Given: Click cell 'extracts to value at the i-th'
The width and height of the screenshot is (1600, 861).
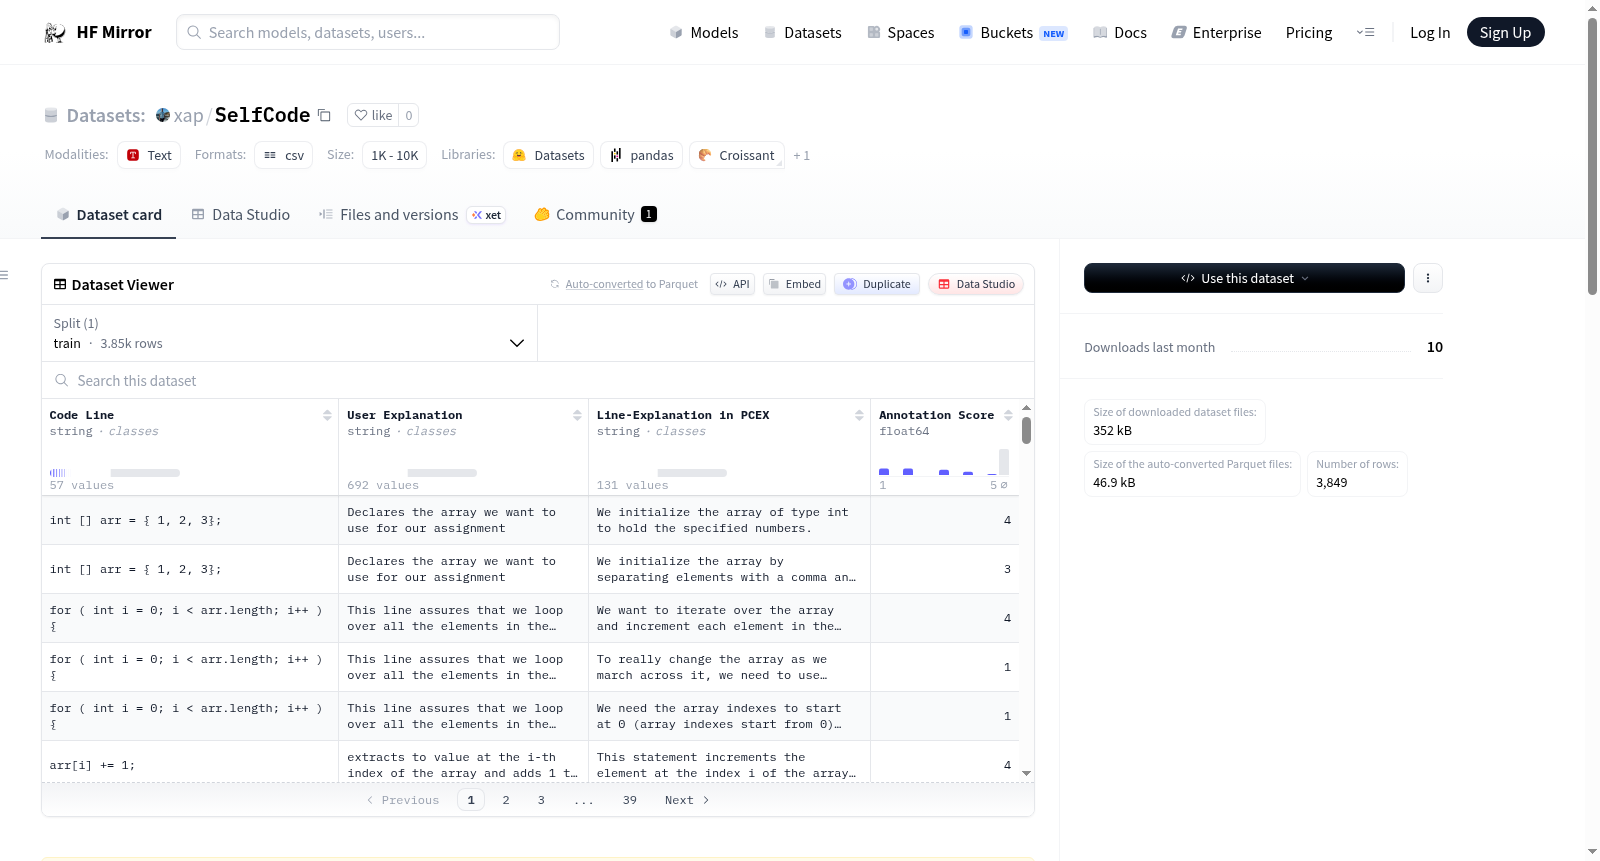Looking at the screenshot, I should pos(463,765).
